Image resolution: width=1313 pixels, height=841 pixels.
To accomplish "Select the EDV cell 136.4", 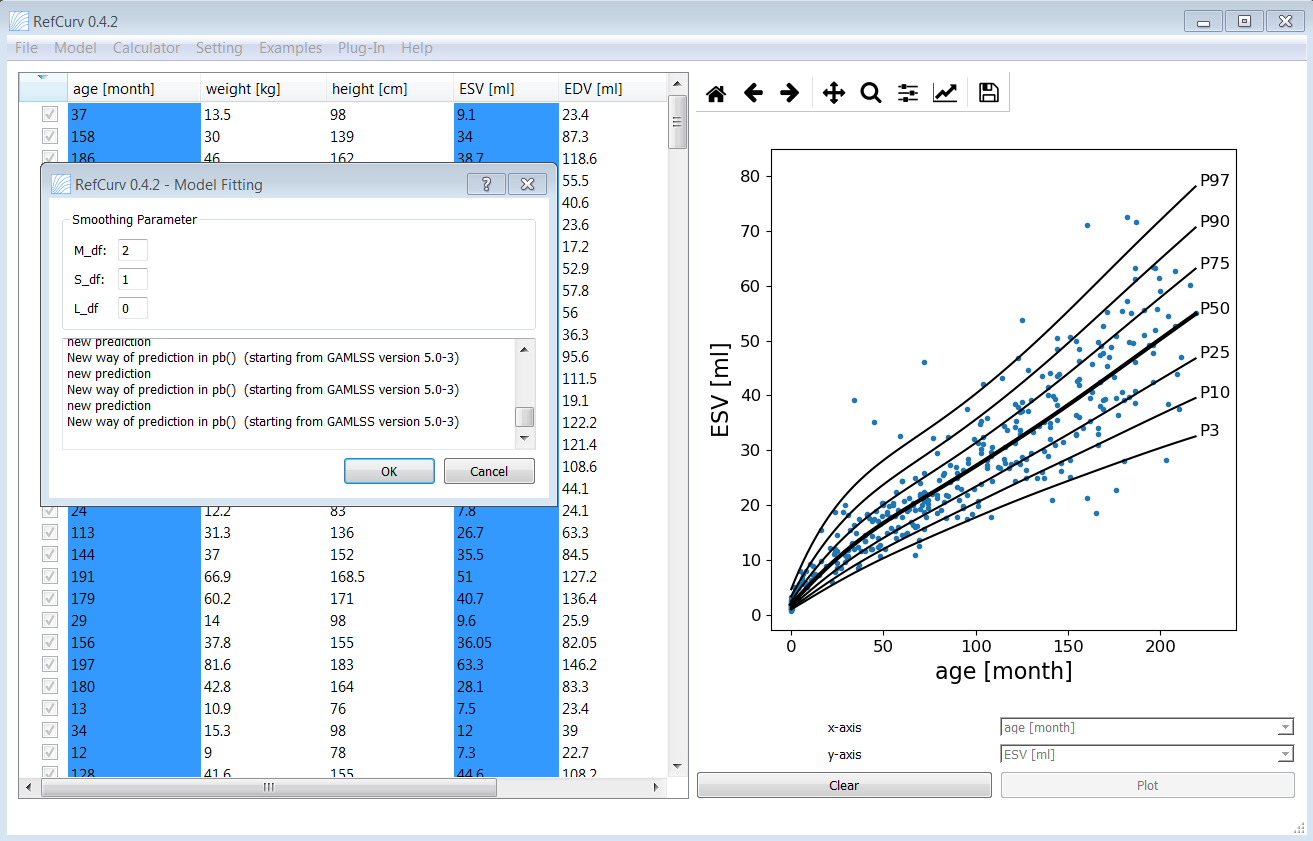I will tap(612, 599).
